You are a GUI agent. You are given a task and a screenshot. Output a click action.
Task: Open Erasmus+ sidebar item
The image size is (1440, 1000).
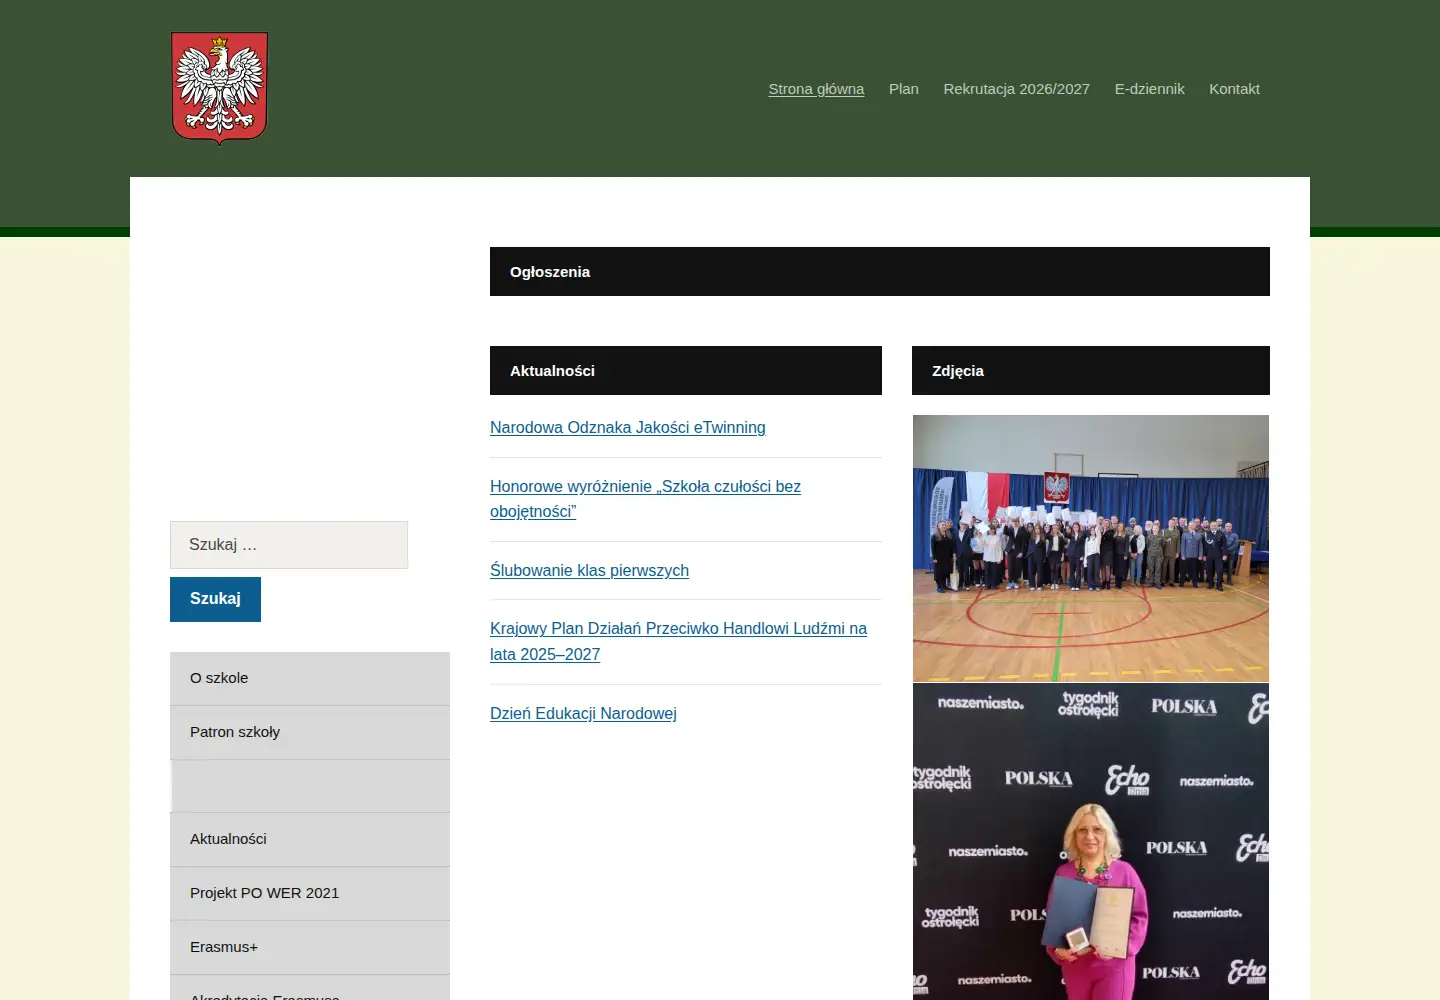point(310,947)
